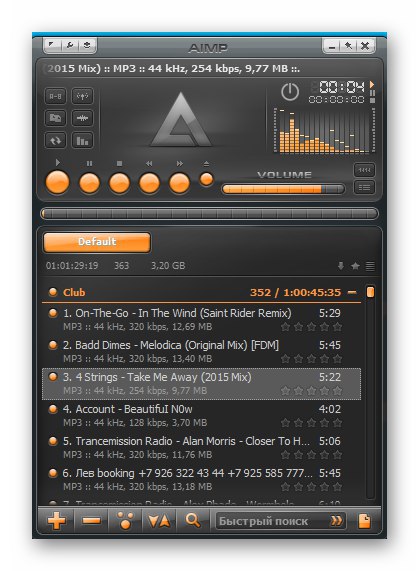The width and height of the screenshot is (419, 571).
Task: Switch the 00:04 time display mode
Action: point(341,87)
